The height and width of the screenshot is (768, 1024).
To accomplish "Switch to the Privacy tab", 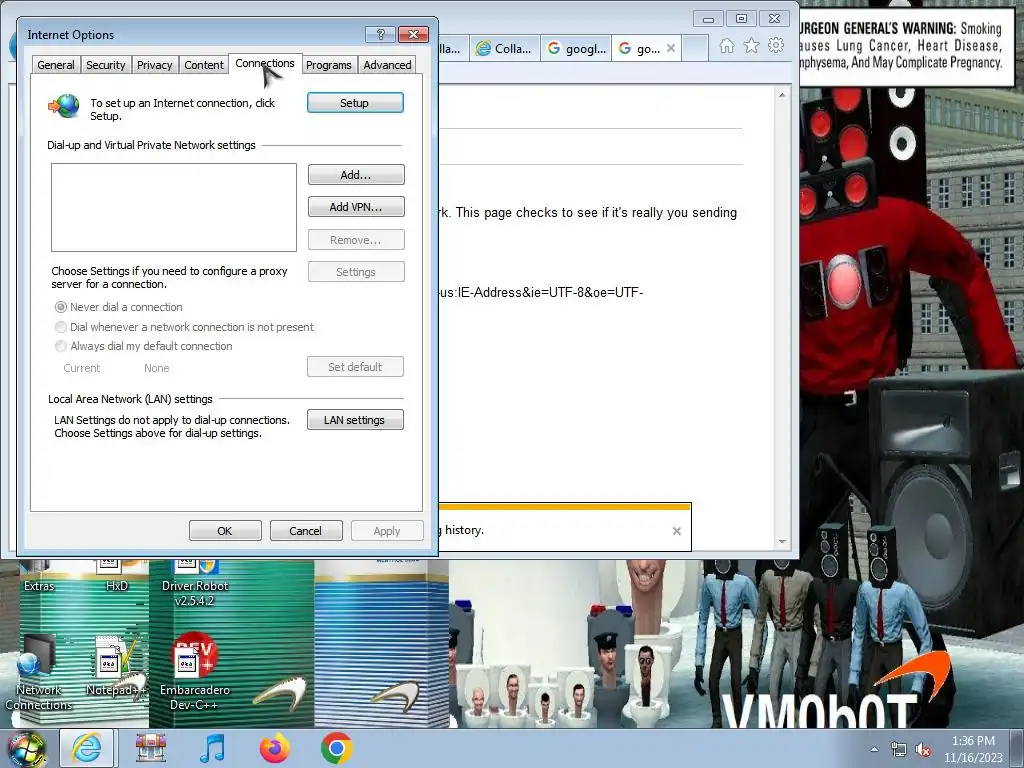I will pos(154,65).
